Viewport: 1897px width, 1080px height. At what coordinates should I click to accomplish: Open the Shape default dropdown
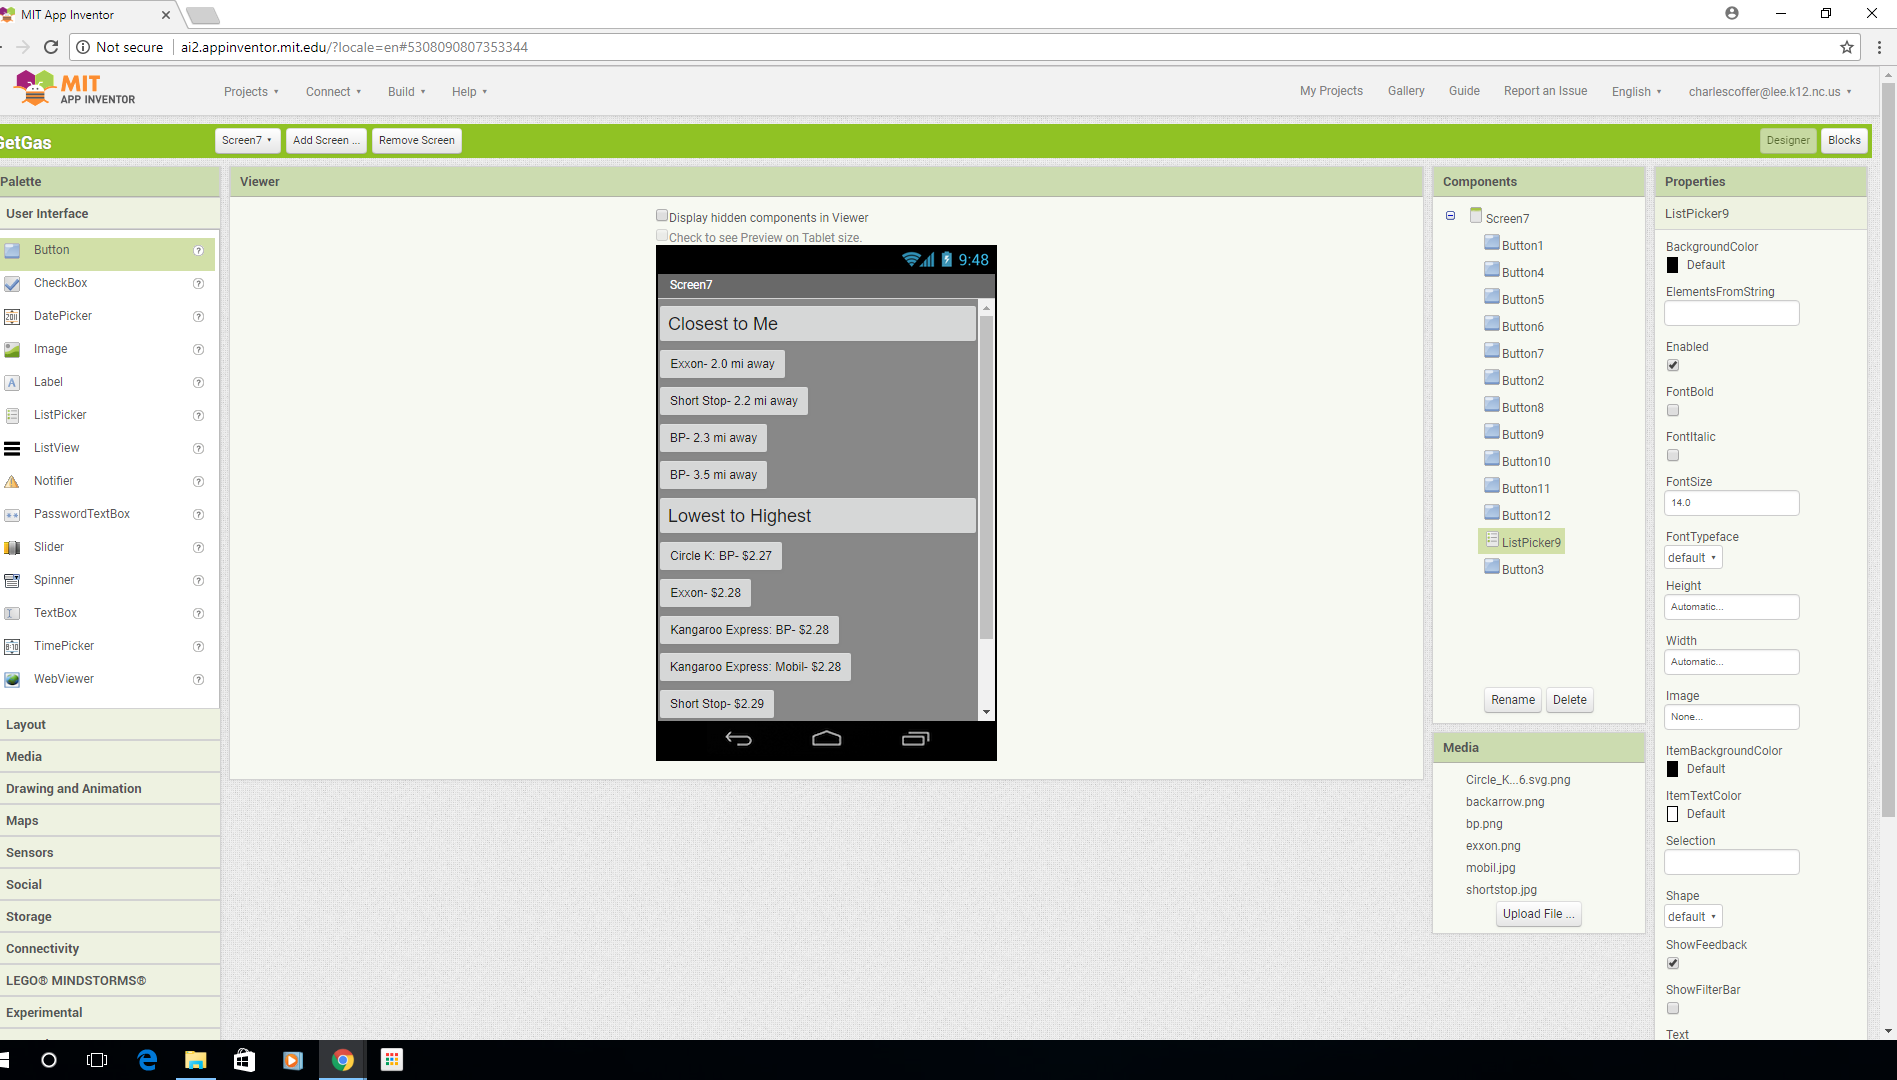pos(1693,917)
